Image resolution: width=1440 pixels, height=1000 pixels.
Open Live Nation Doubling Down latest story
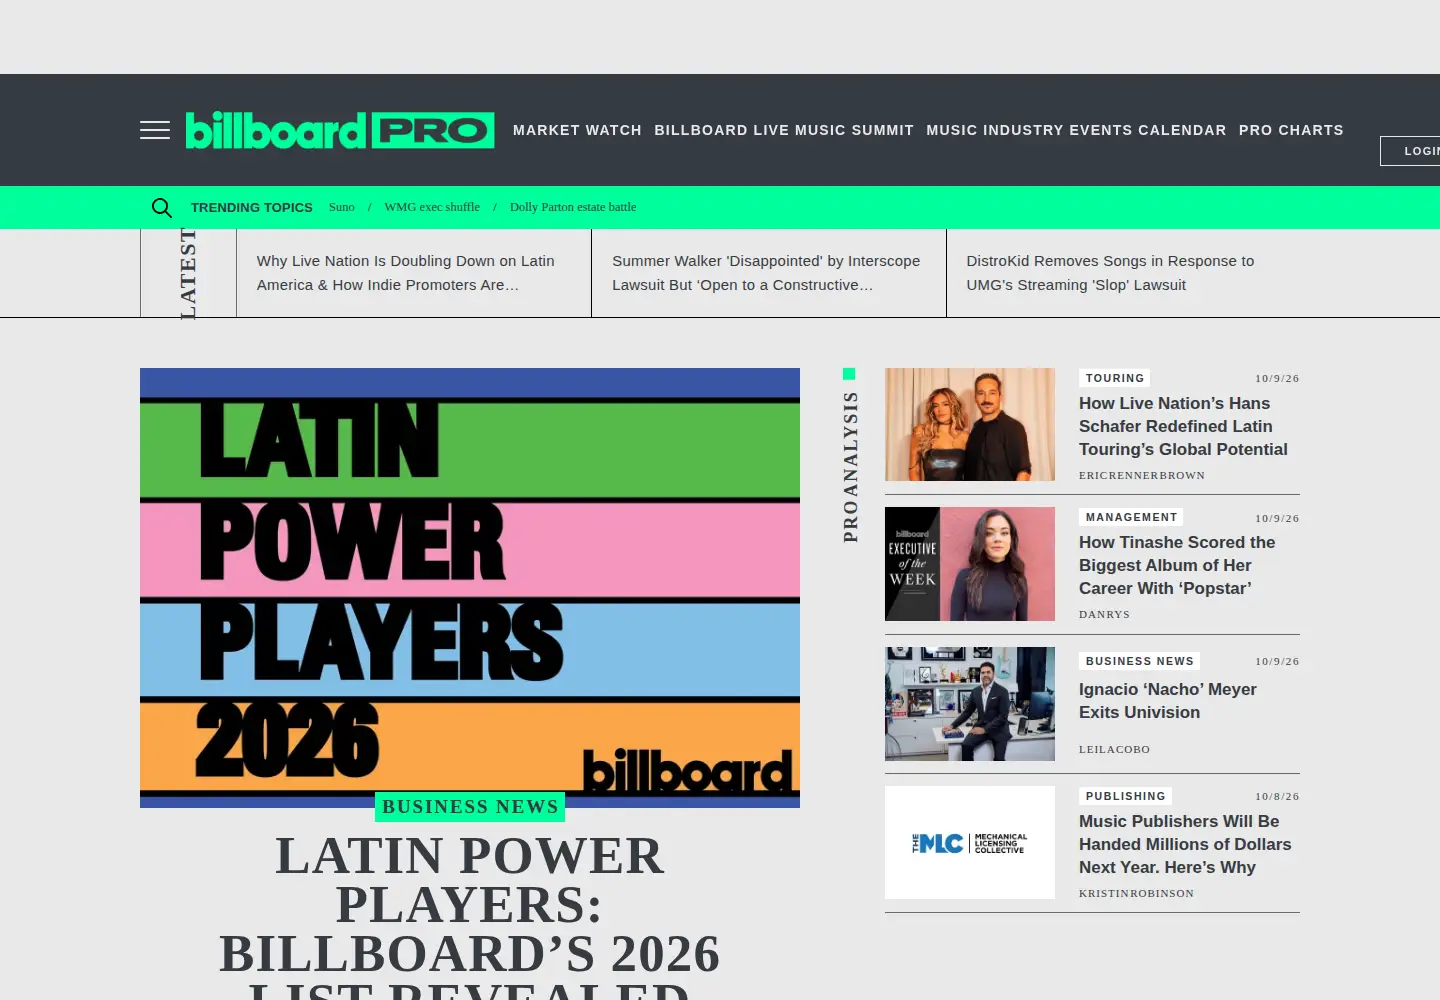coord(405,273)
